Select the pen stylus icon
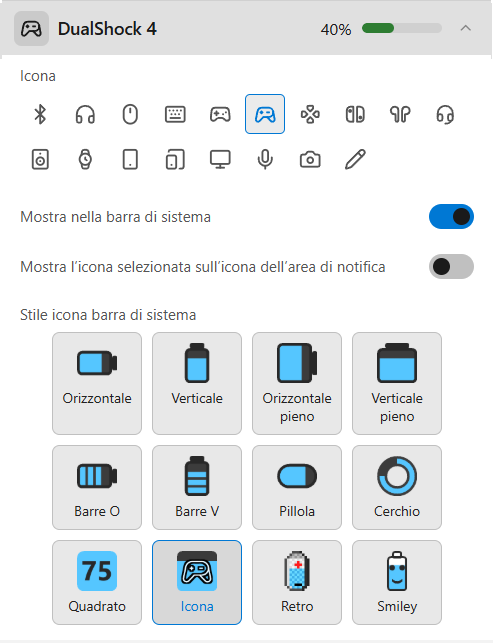 click(355, 160)
